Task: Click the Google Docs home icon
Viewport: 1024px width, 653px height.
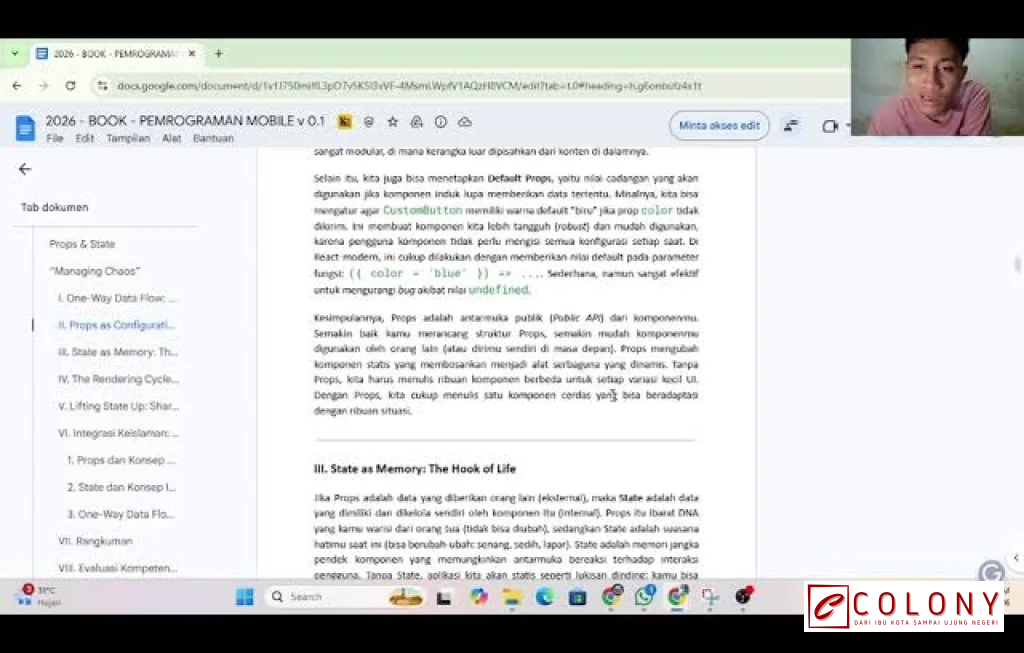Action: pos(25,127)
